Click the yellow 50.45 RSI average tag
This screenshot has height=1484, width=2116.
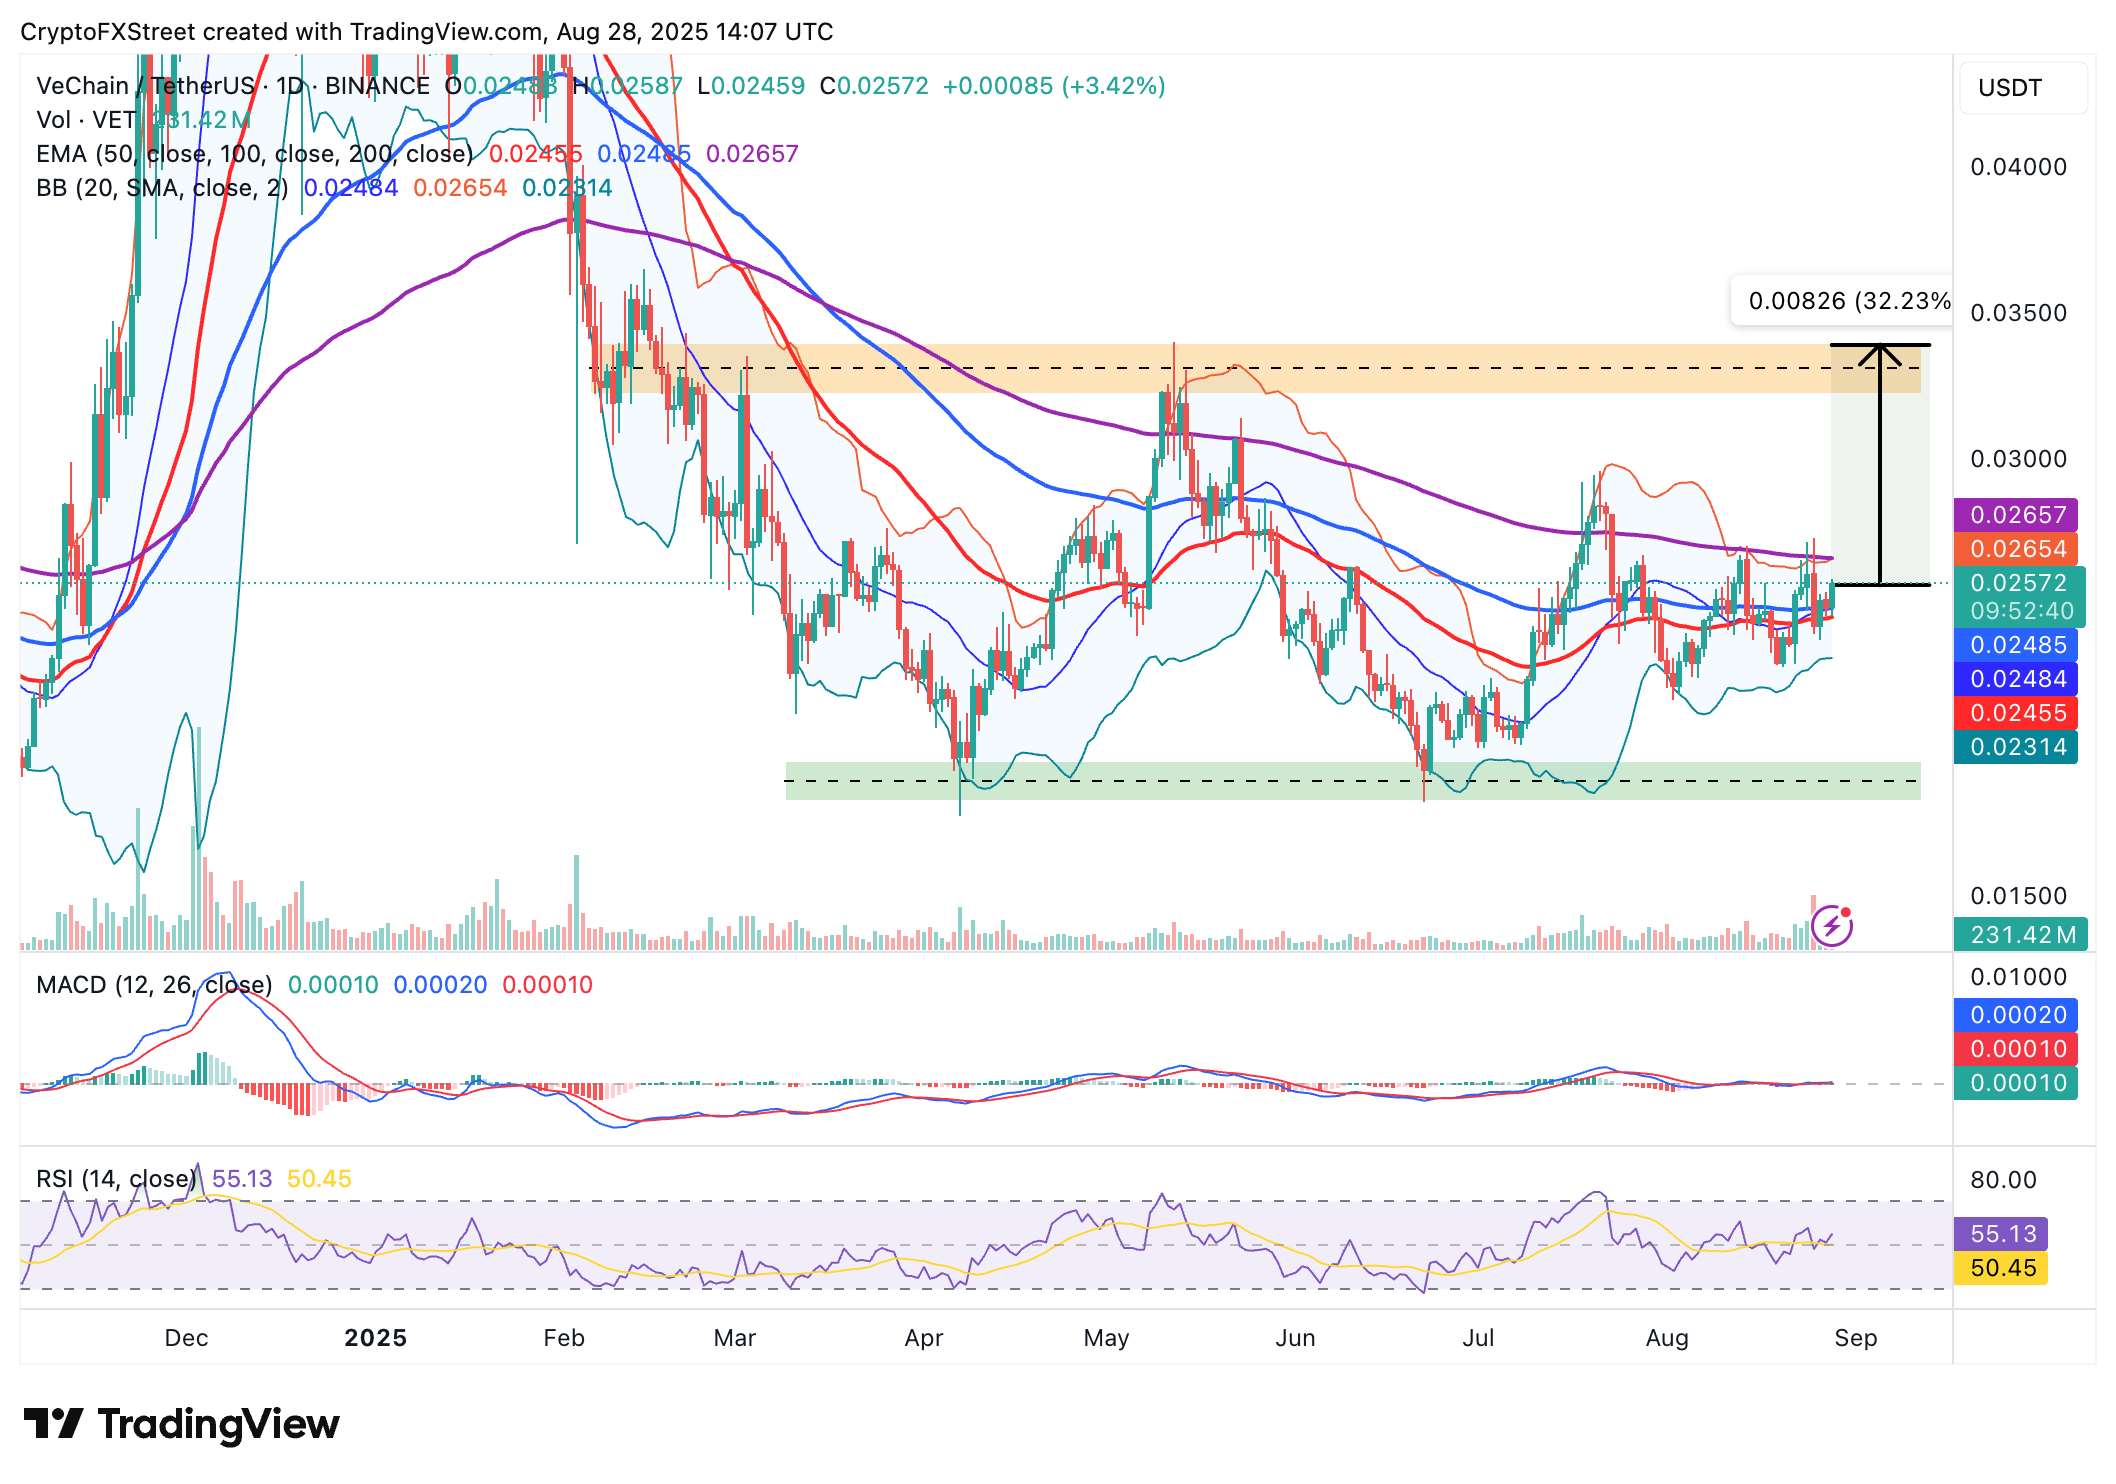pos(2001,1268)
